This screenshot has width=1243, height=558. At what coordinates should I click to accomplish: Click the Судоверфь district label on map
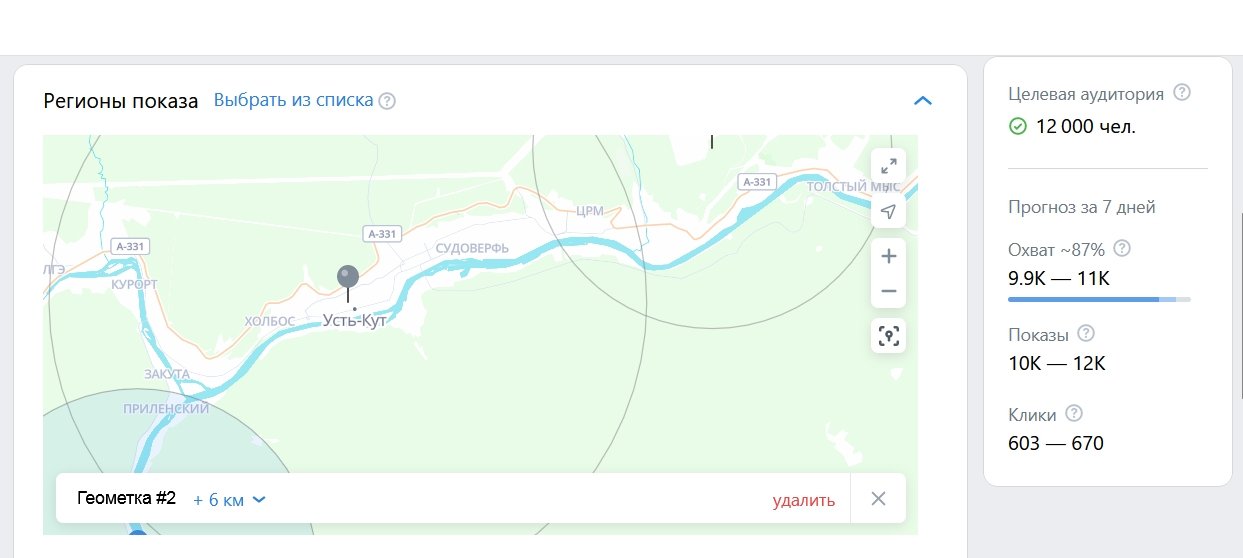point(473,248)
